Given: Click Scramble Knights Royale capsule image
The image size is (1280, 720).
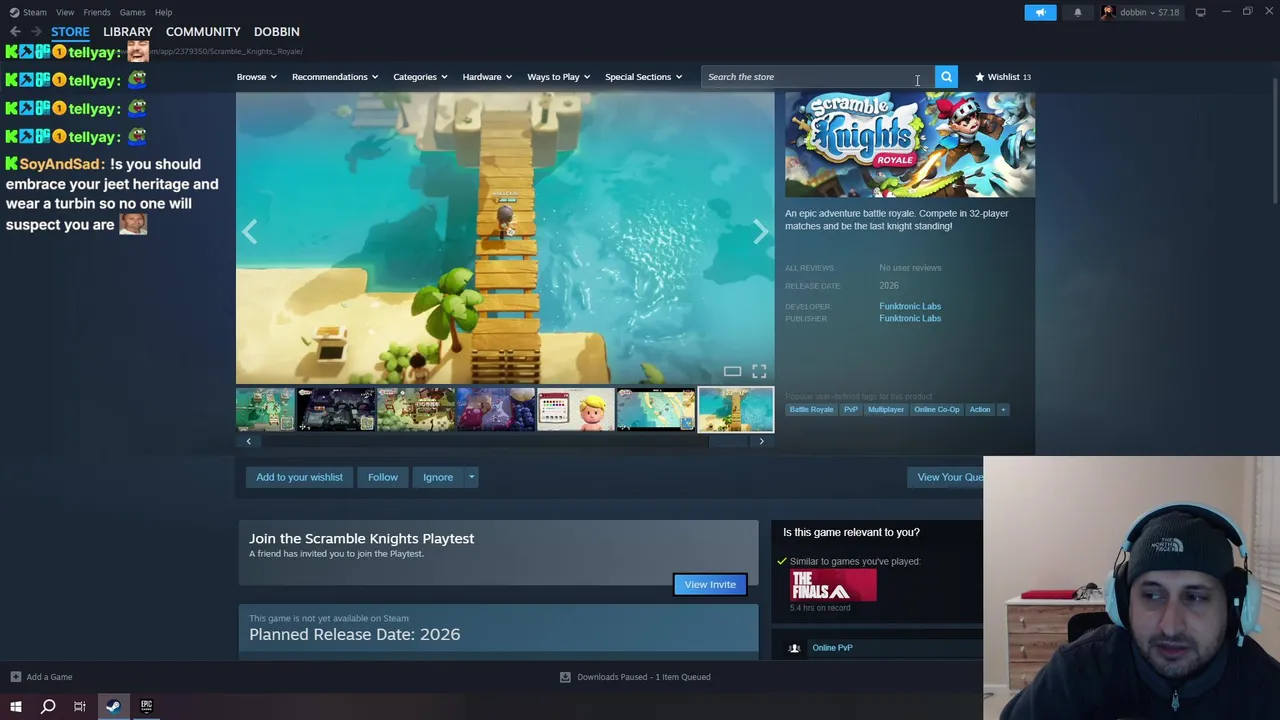Looking at the screenshot, I should [910, 145].
